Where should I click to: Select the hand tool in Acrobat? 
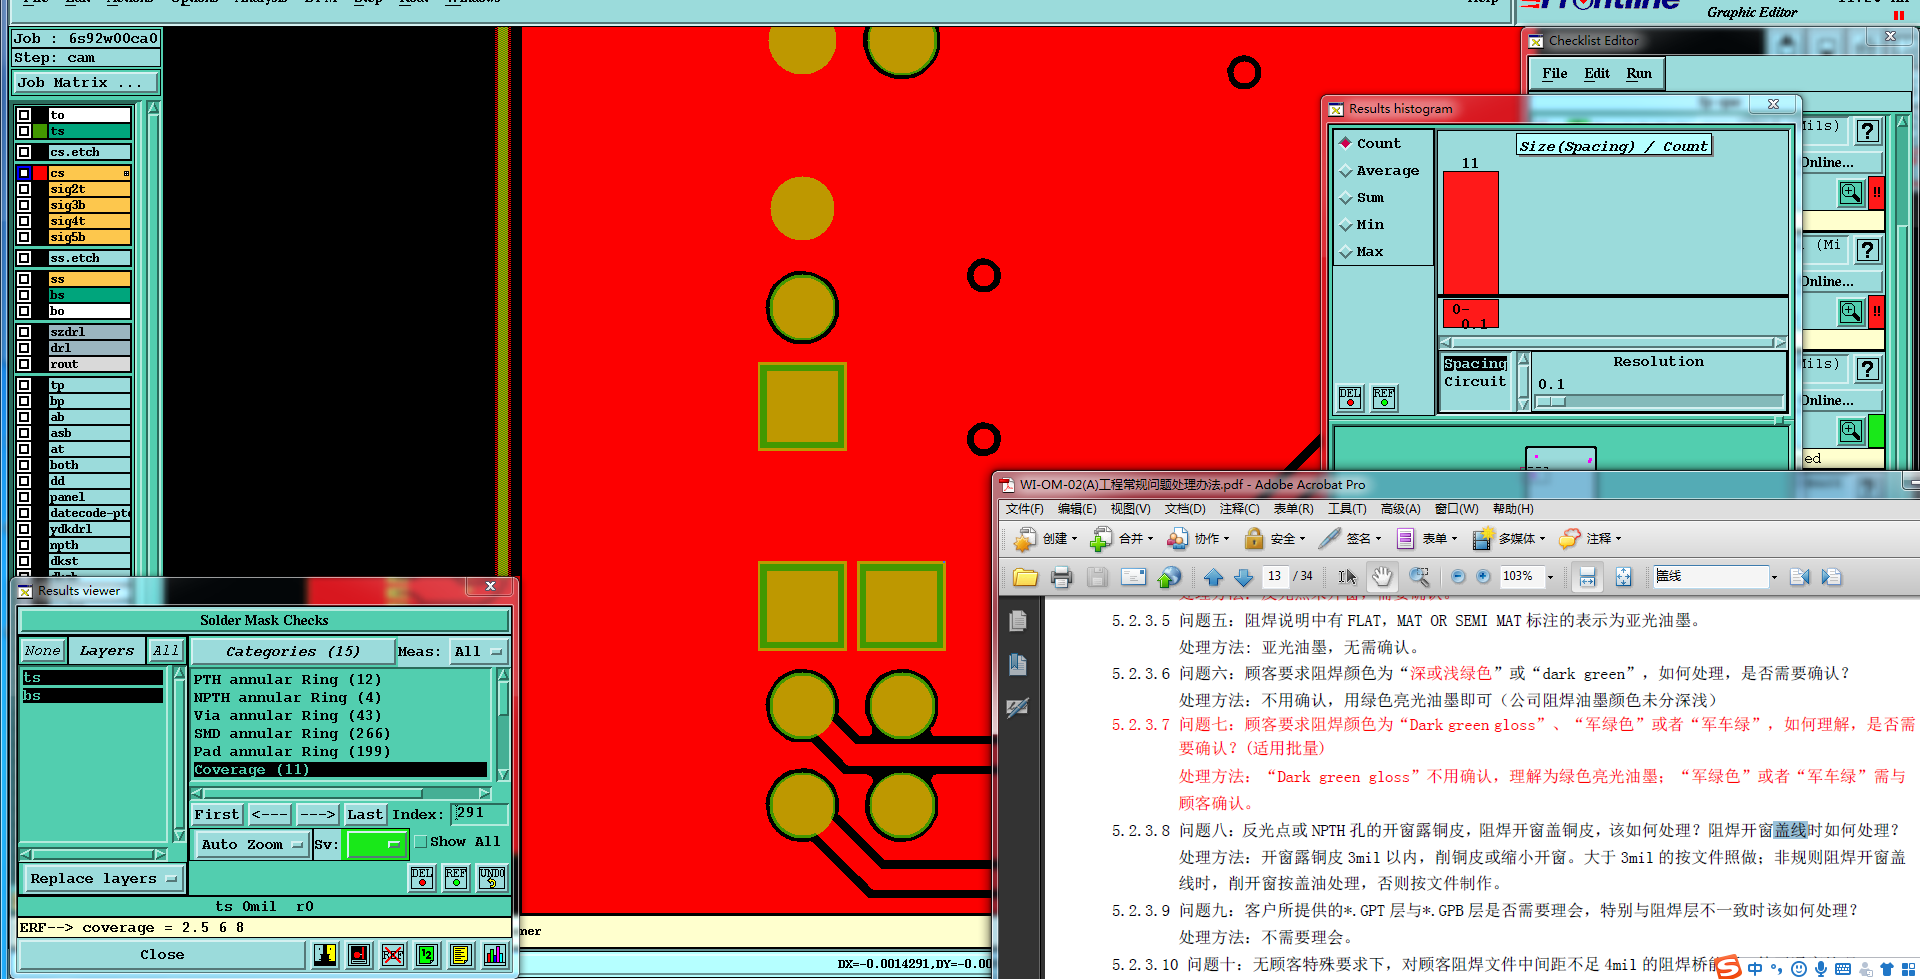[1382, 577]
